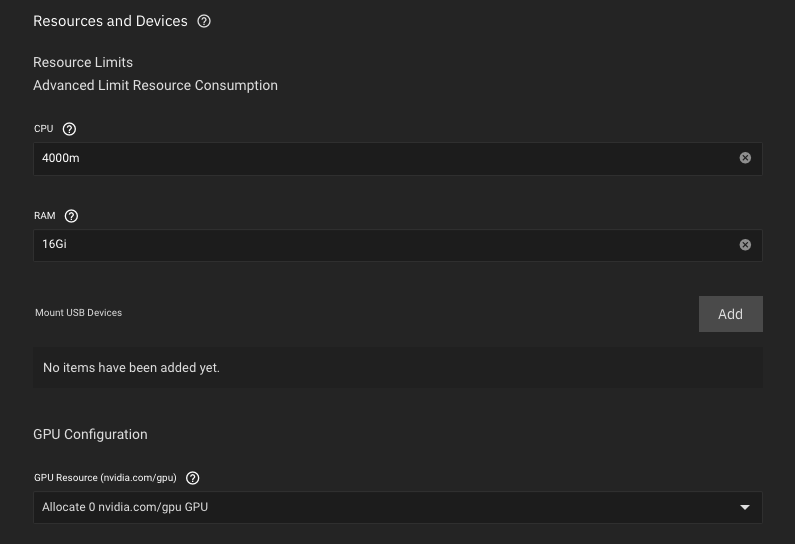Open help for Resources and Devices
795x544 pixels.
point(204,21)
